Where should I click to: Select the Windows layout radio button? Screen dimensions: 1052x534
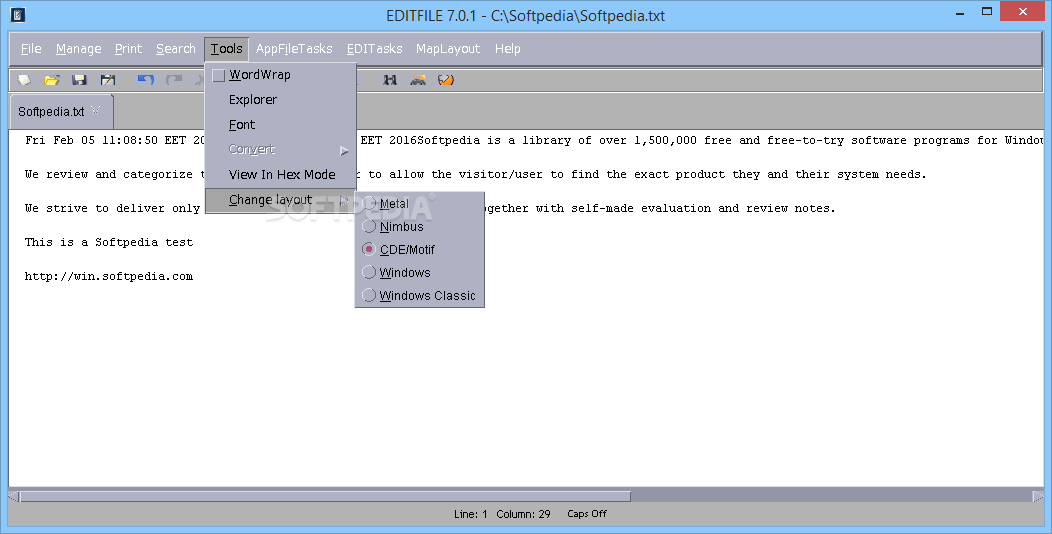[369, 272]
